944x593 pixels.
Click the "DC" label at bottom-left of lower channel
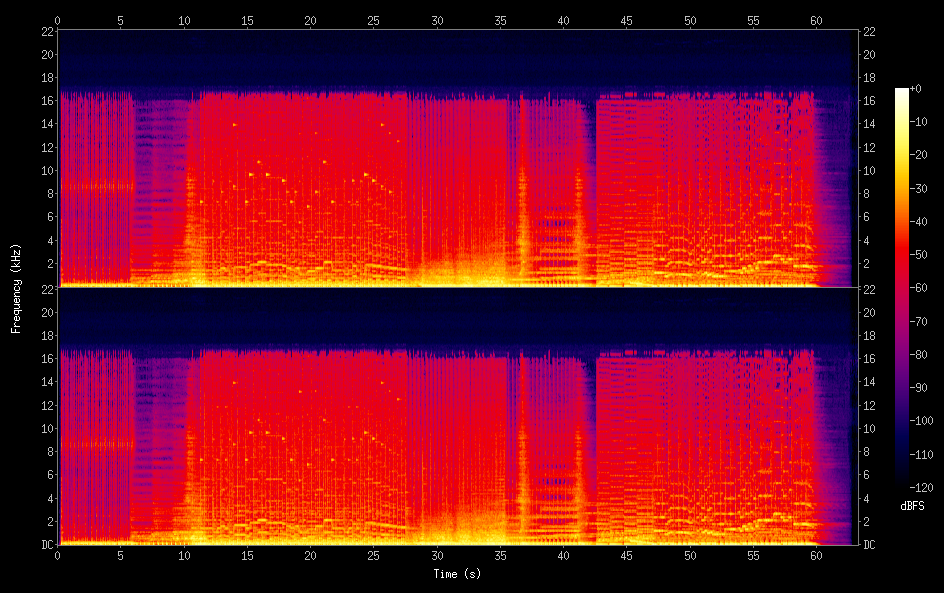coord(46,545)
